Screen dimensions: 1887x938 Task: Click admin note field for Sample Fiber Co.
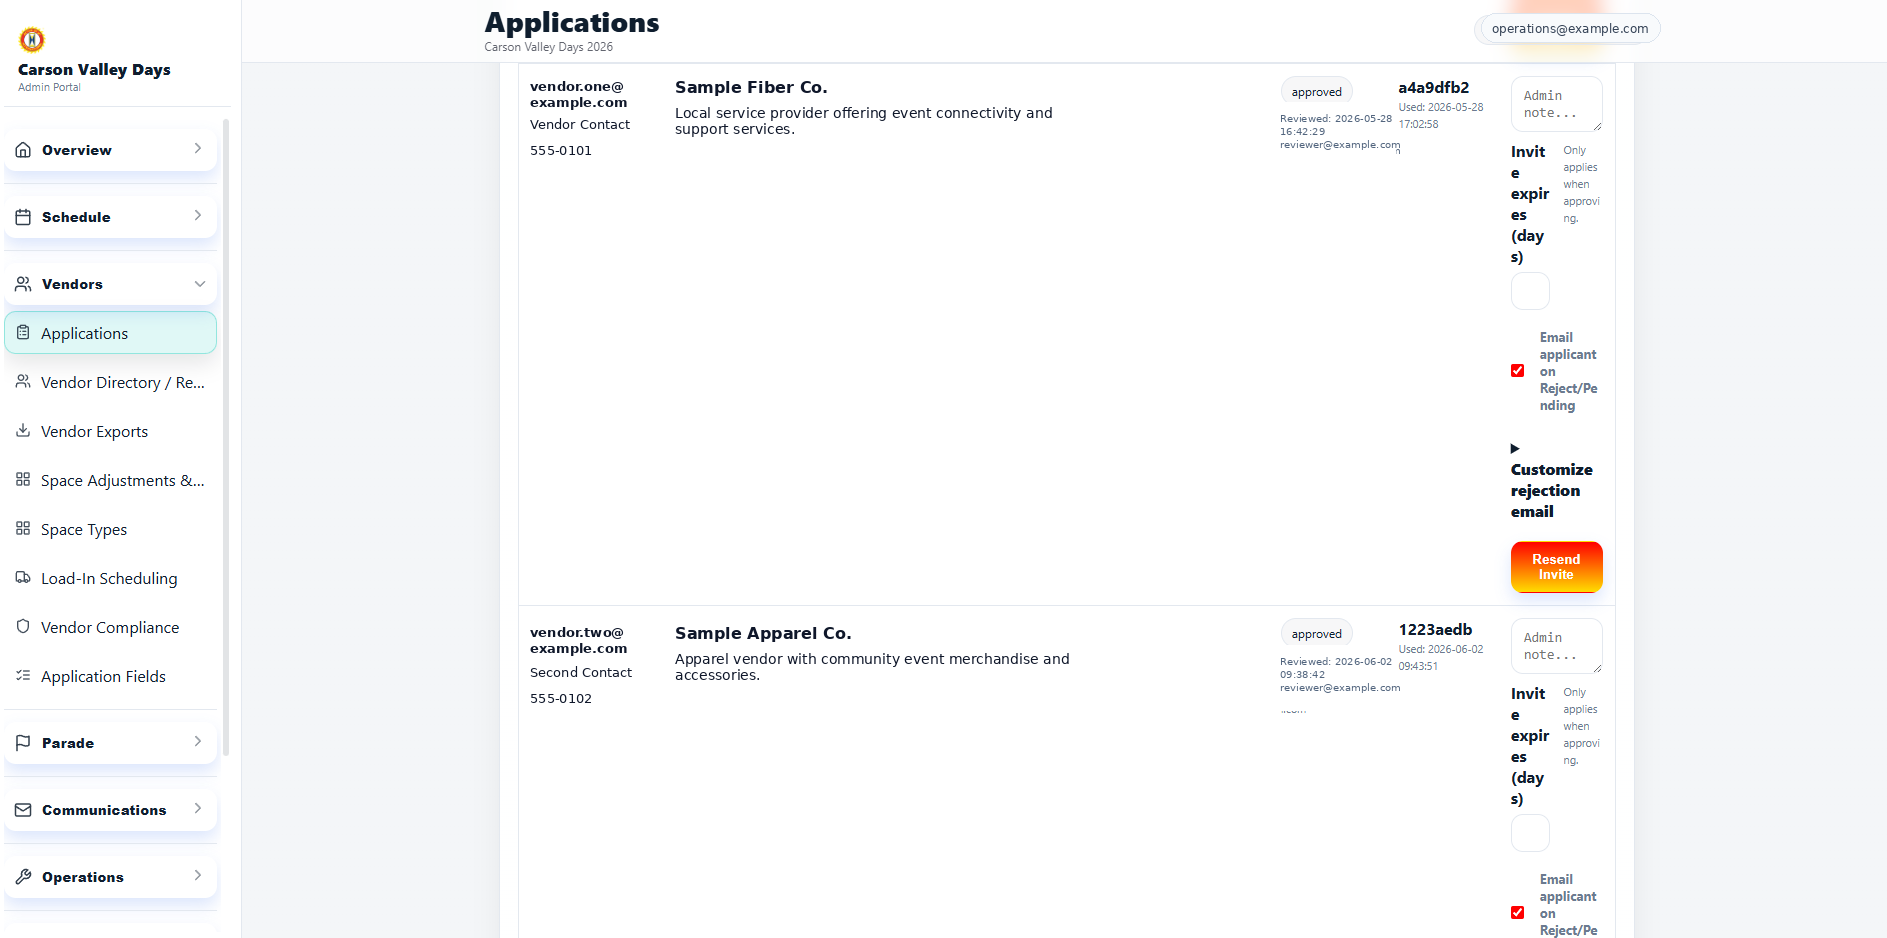point(1556,104)
